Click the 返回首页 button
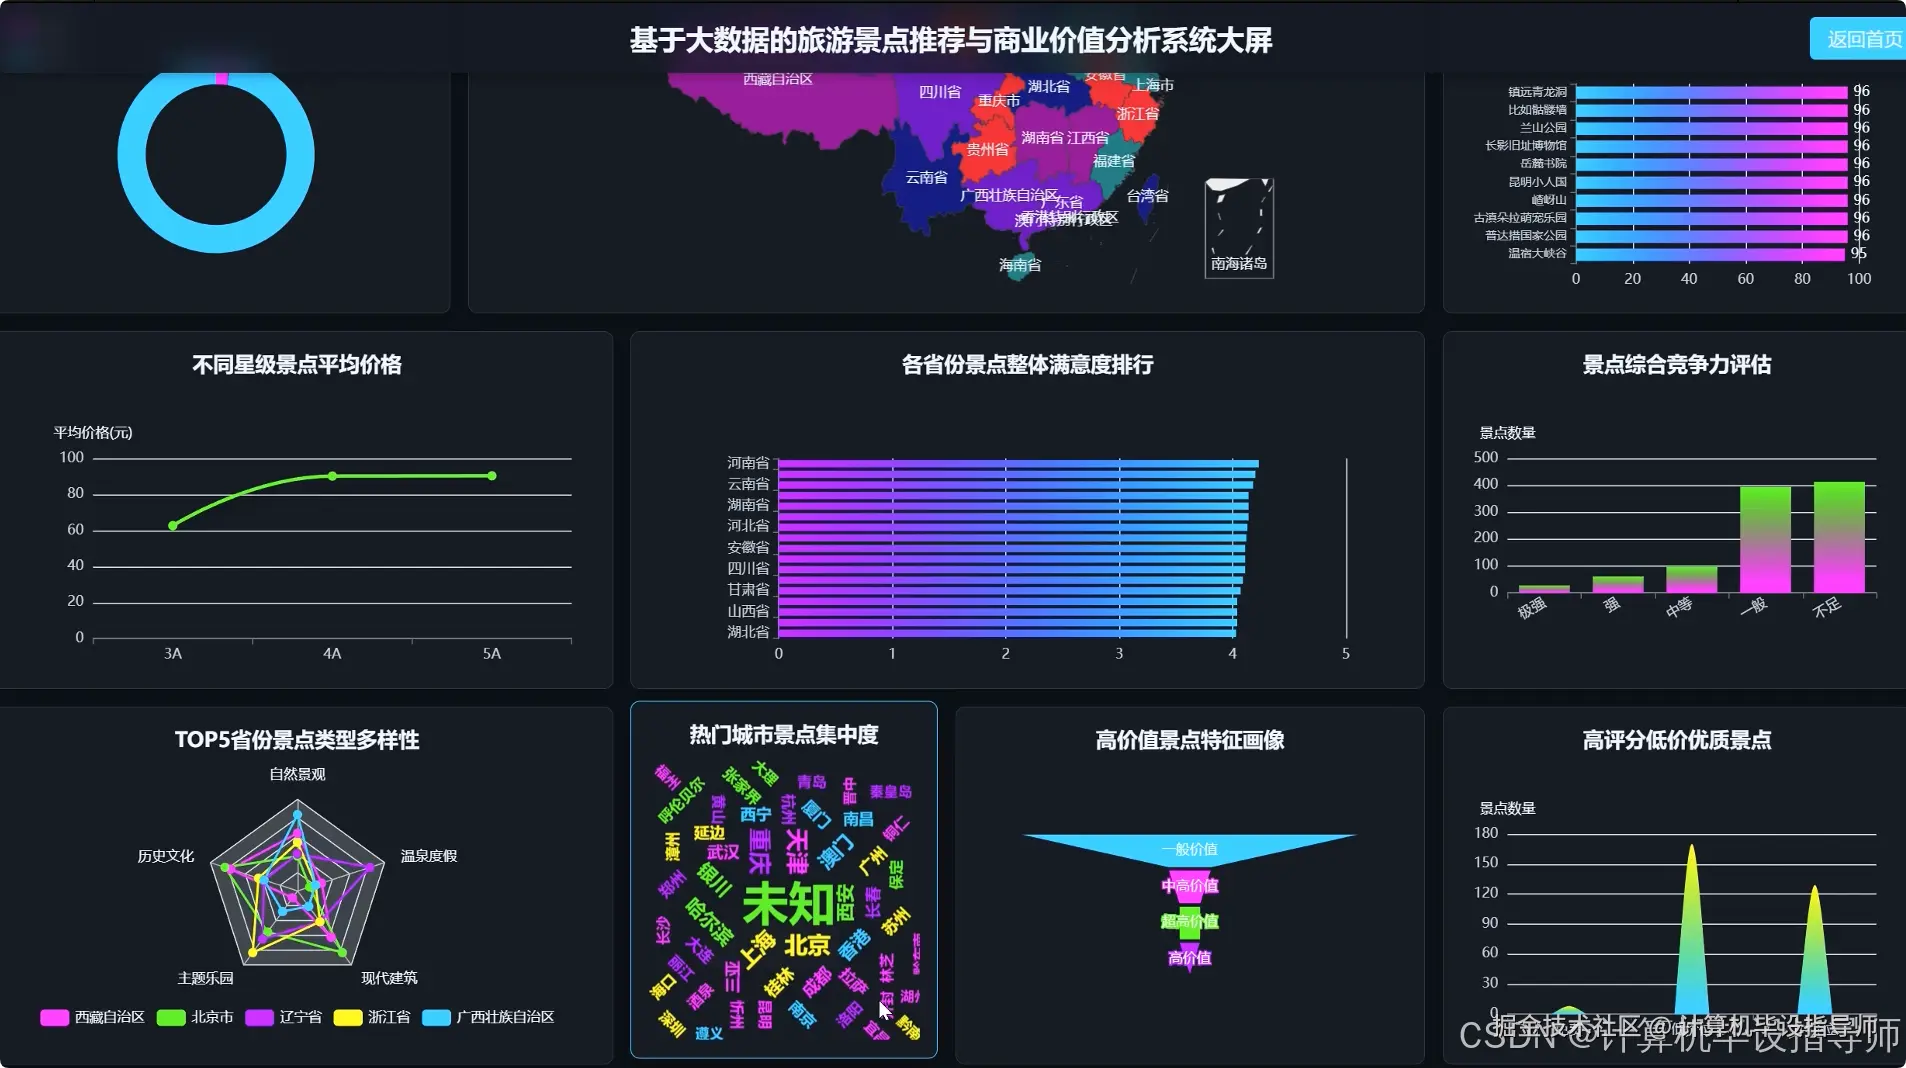 tap(1862, 38)
